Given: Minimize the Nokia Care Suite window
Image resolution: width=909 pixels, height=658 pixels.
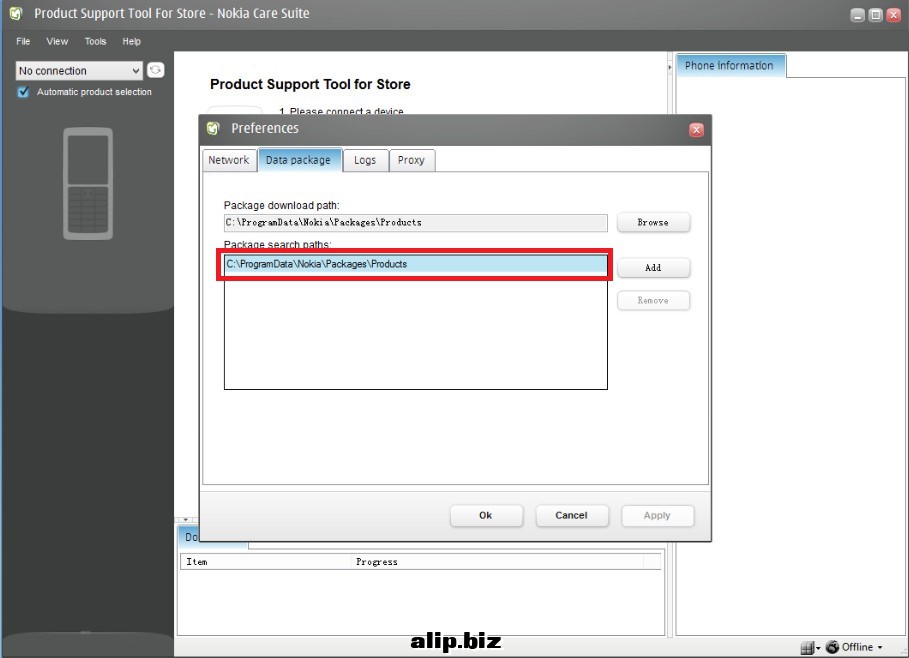Looking at the screenshot, I should click(857, 15).
